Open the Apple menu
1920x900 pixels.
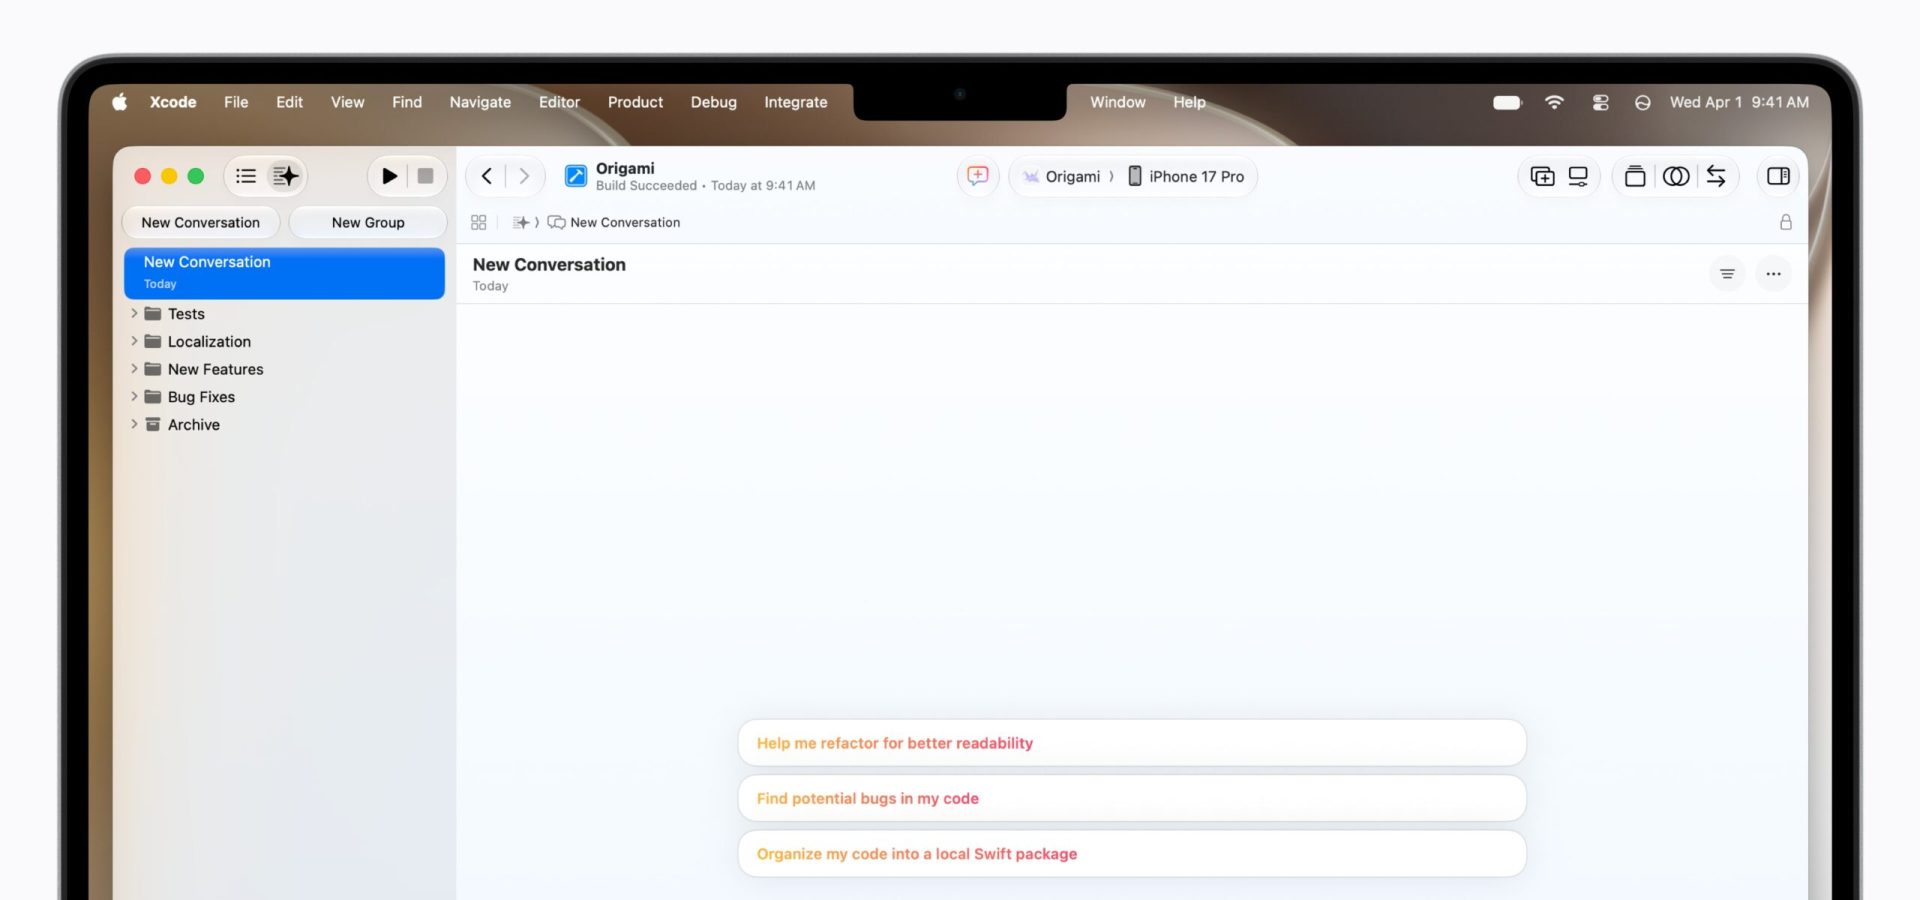[x=120, y=102]
